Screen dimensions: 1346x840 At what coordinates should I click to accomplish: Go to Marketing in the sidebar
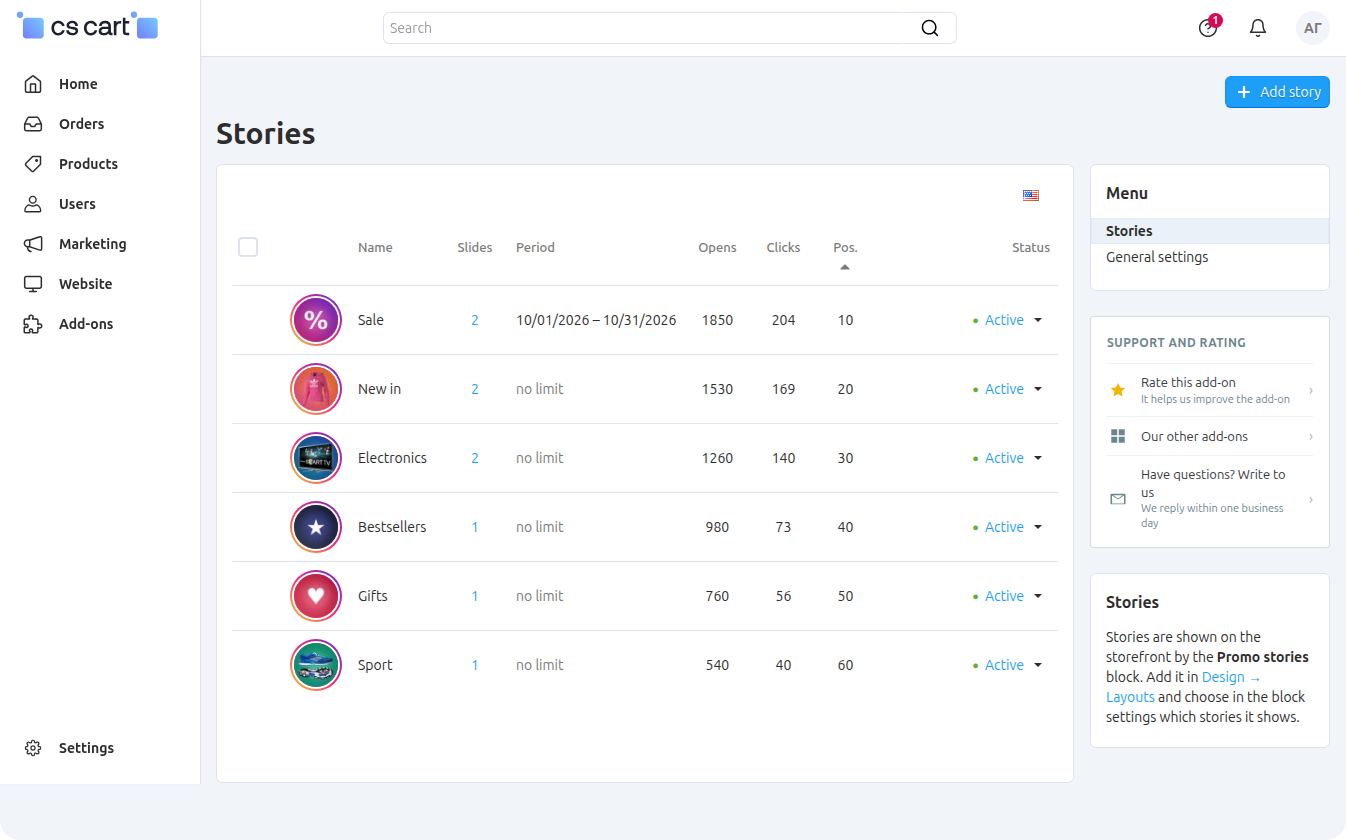pyautogui.click(x=92, y=244)
